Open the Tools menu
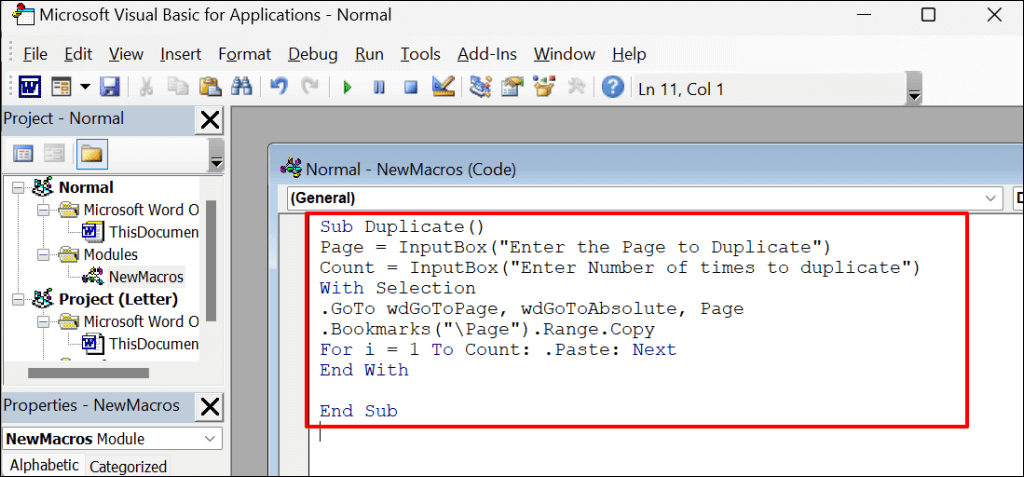Image resolution: width=1024 pixels, height=477 pixels. click(x=420, y=54)
